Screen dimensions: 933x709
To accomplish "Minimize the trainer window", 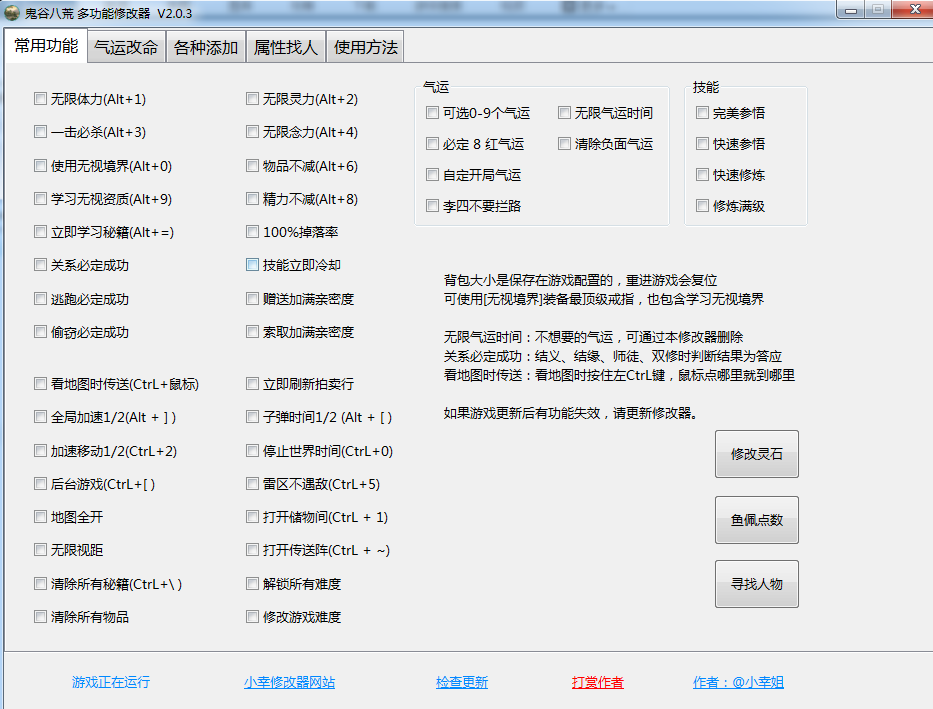I will tap(851, 10).
